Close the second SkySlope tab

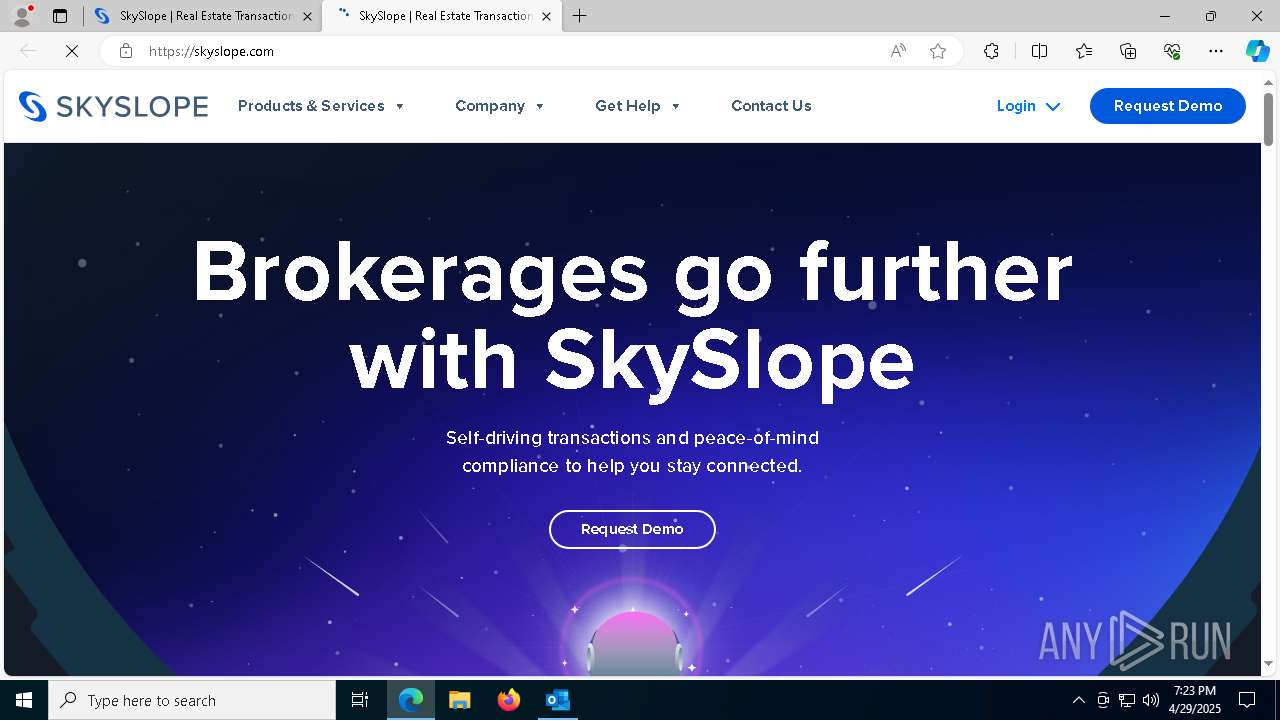(x=546, y=16)
